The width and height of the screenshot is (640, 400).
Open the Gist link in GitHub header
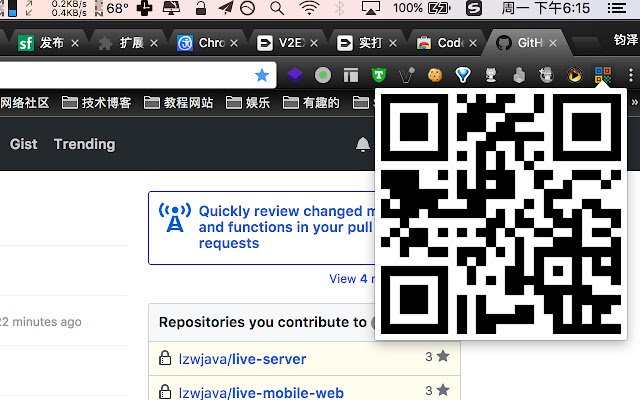click(x=24, y=144)
